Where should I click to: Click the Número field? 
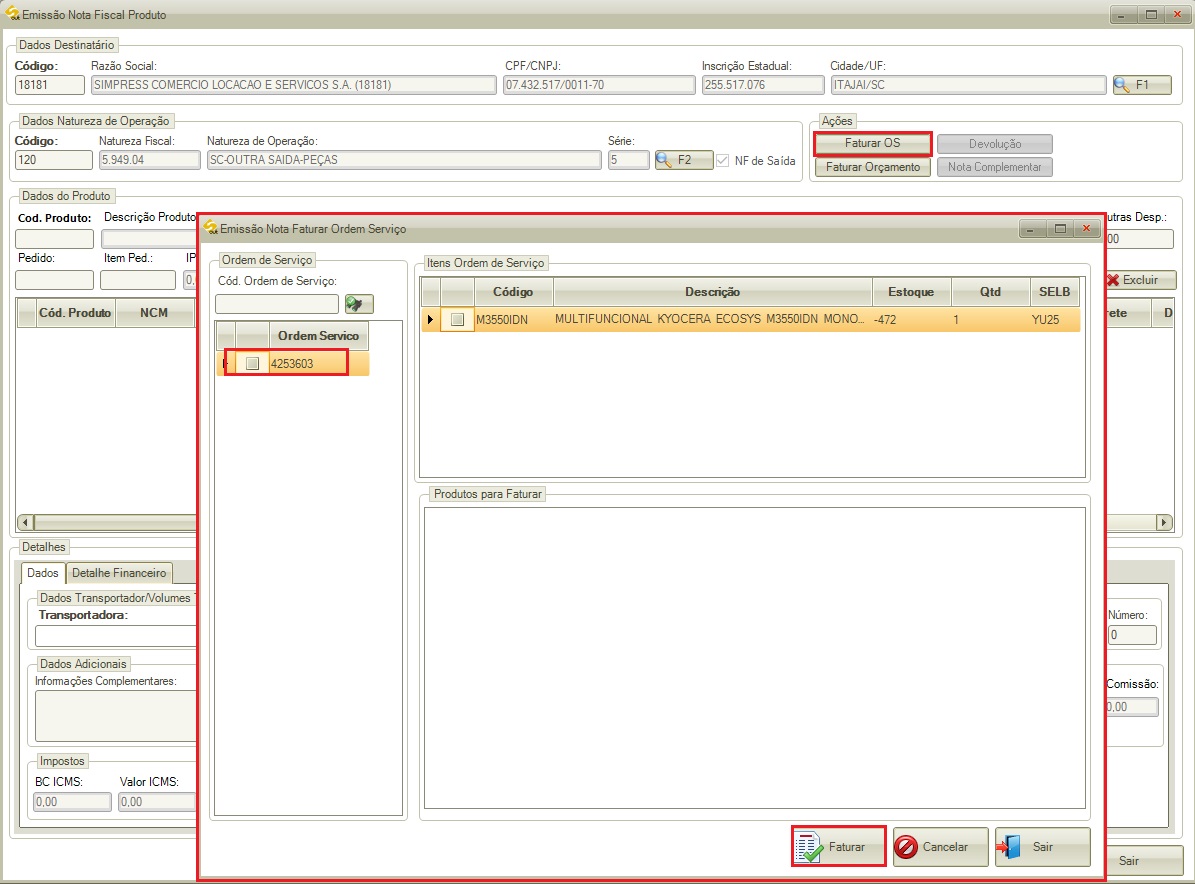[1133, 635]
